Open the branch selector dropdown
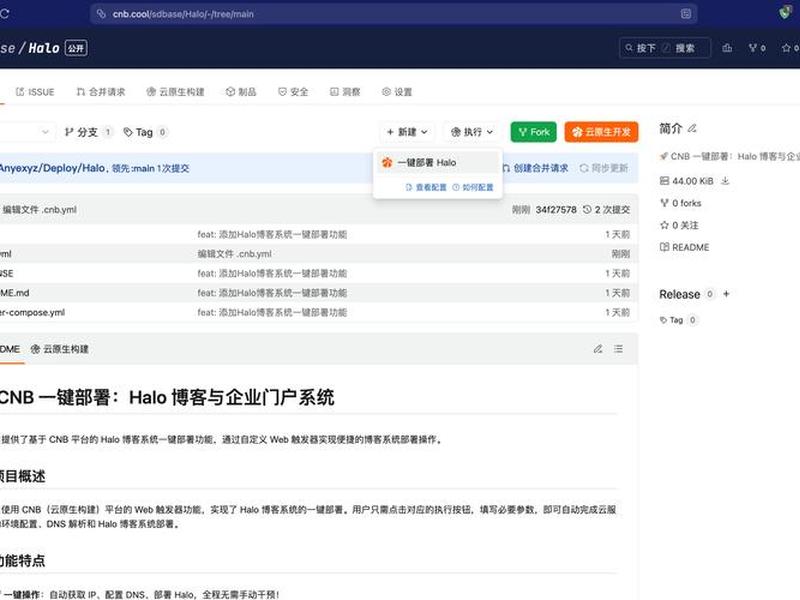The image size is (800, 600). 26,132
